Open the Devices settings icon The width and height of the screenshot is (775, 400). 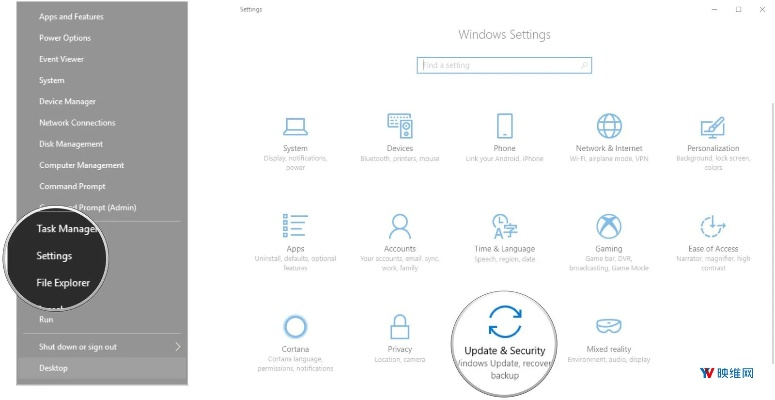coord(400,126)
